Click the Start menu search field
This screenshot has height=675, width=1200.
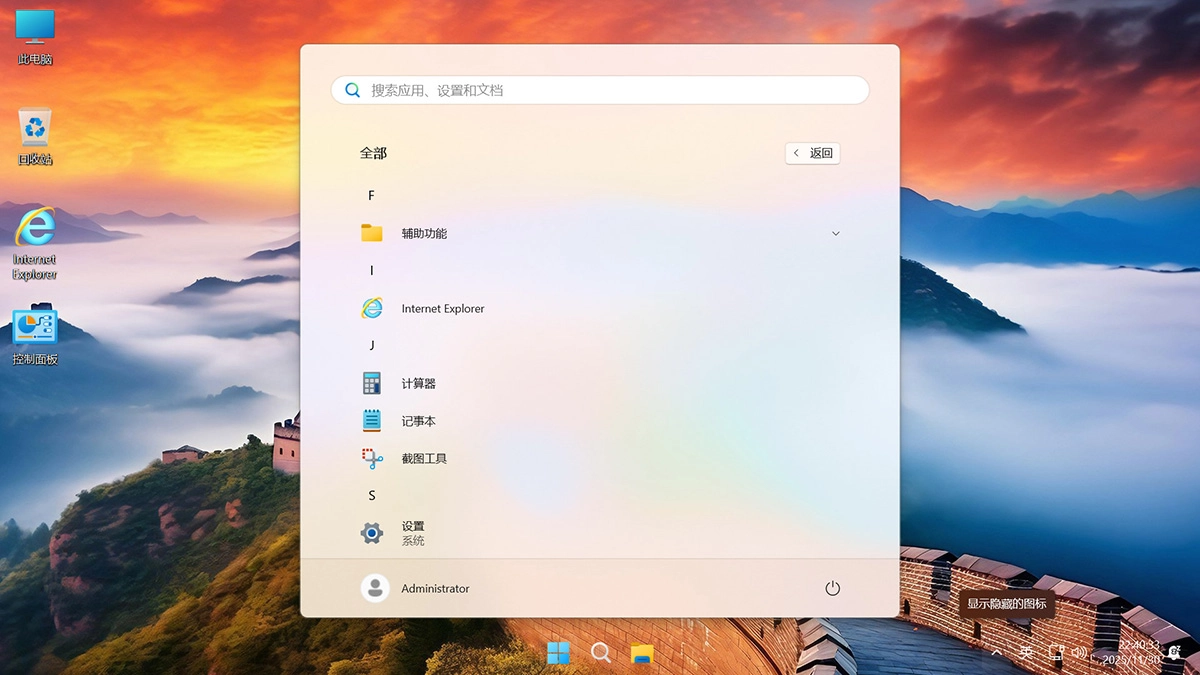click(x=599, y=89)
